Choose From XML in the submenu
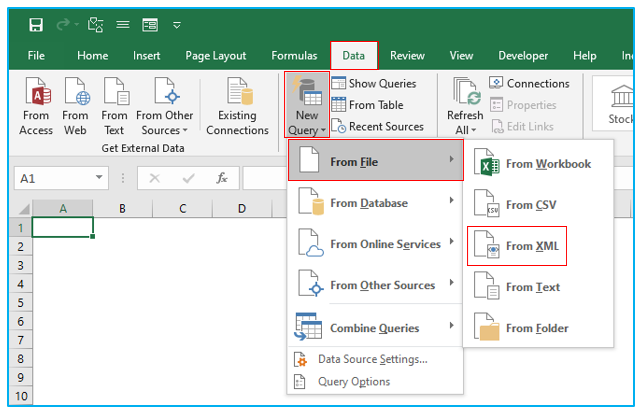The image size is (643, 416). click(x=517, y=246)
